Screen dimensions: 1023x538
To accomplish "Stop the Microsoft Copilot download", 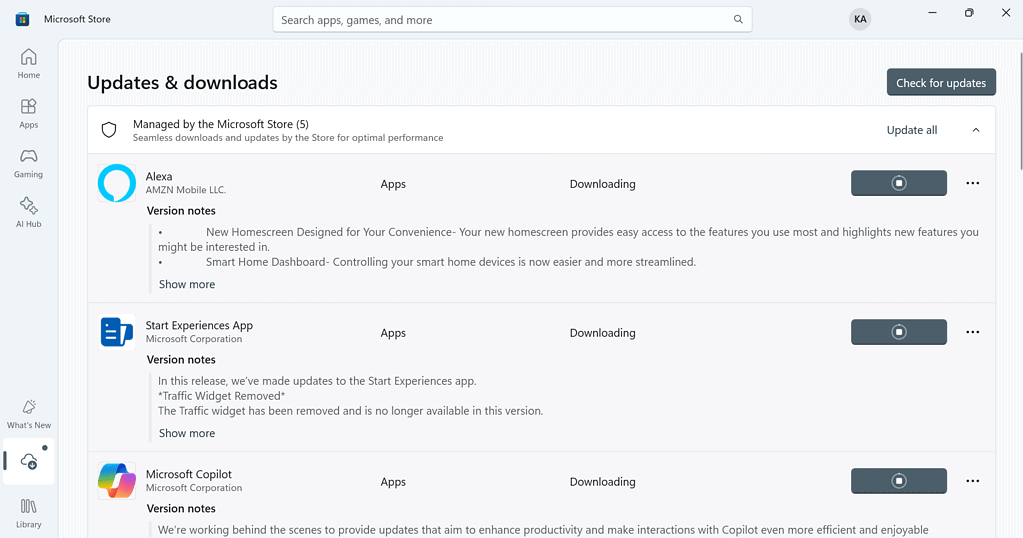I will click(x=898, y=481).
